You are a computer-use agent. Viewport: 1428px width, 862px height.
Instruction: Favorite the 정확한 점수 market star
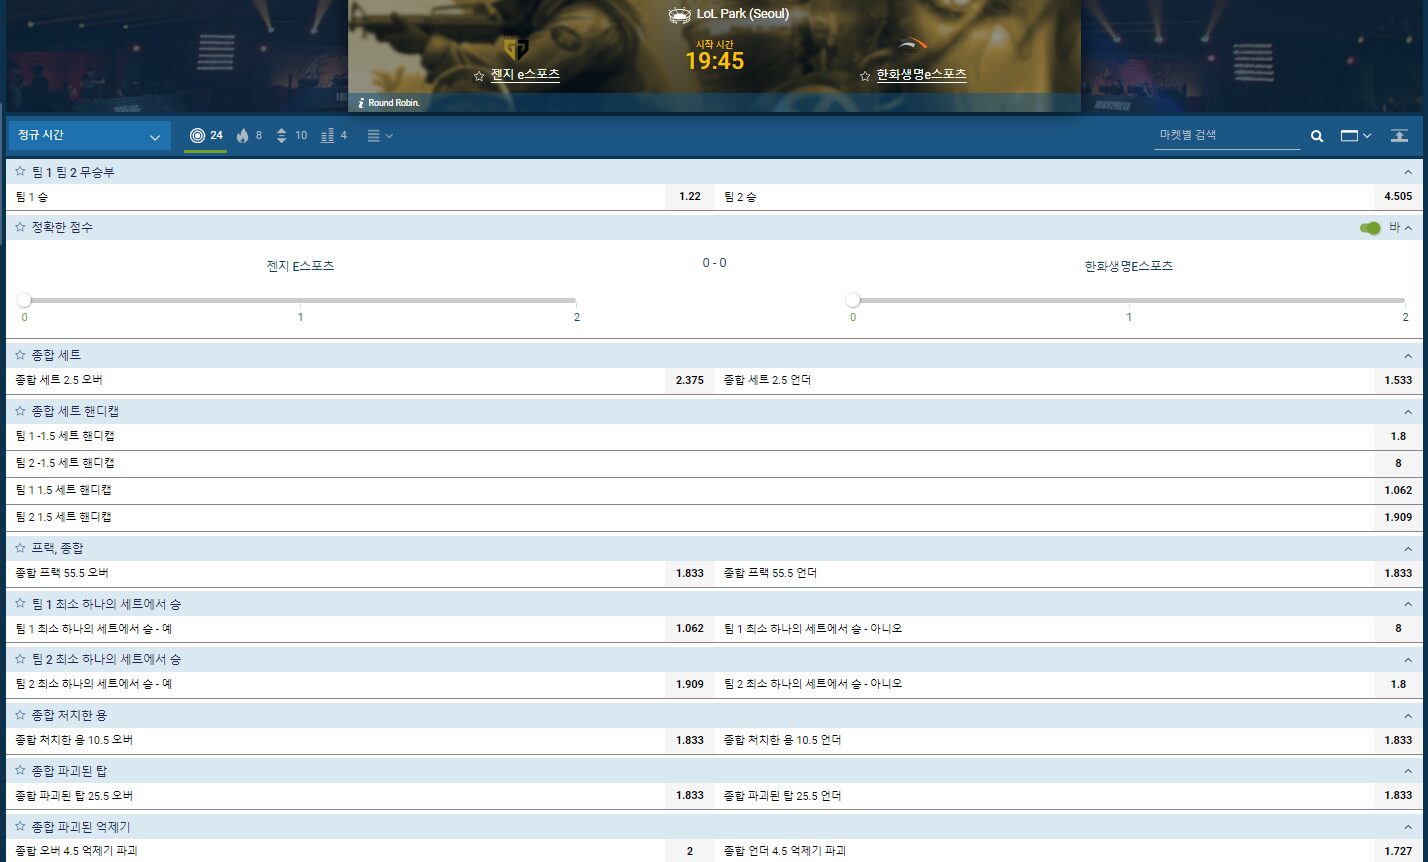(20, 227)
